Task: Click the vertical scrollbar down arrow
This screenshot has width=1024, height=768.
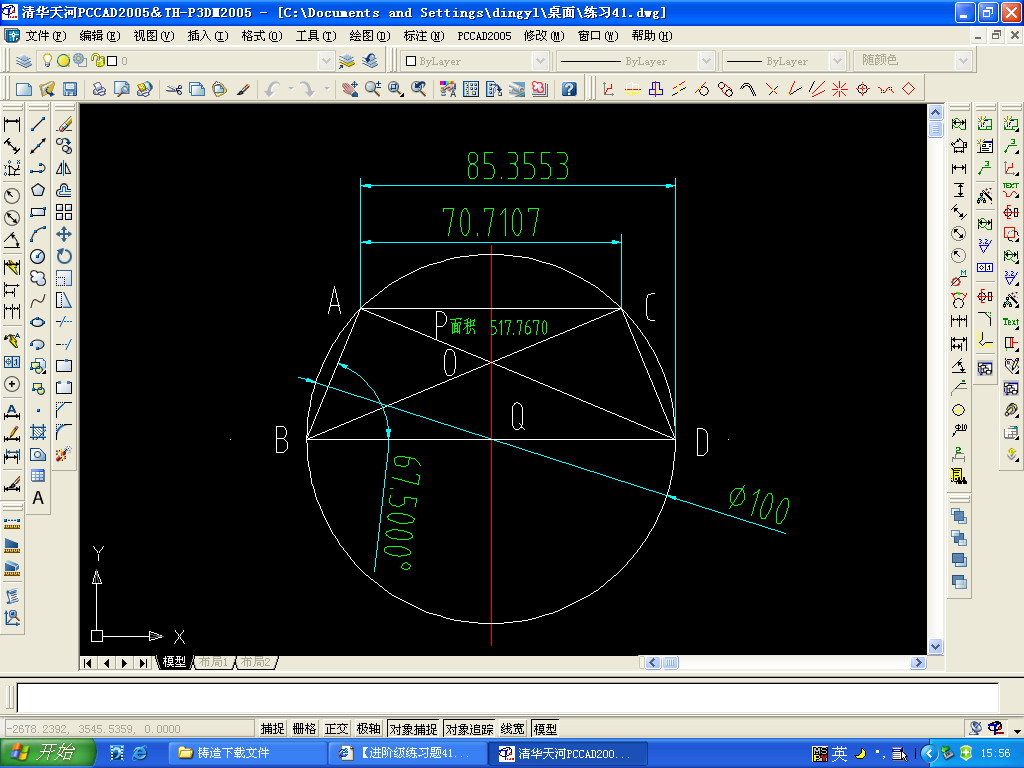Action: pos(935,647)
